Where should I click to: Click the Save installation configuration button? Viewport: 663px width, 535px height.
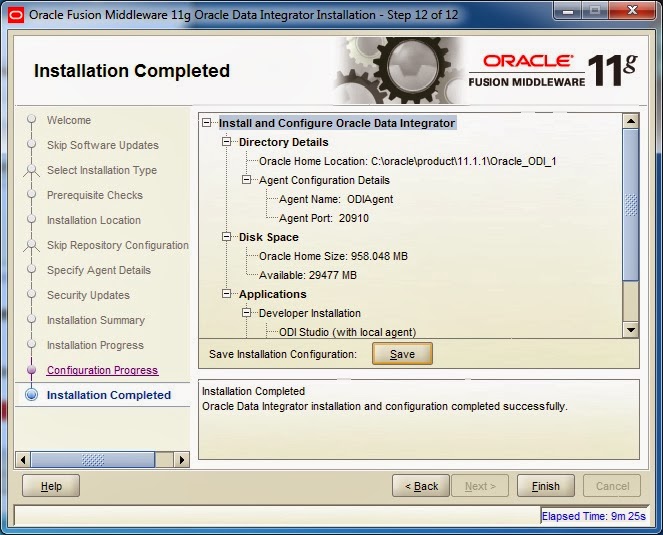tap(402, 354)
